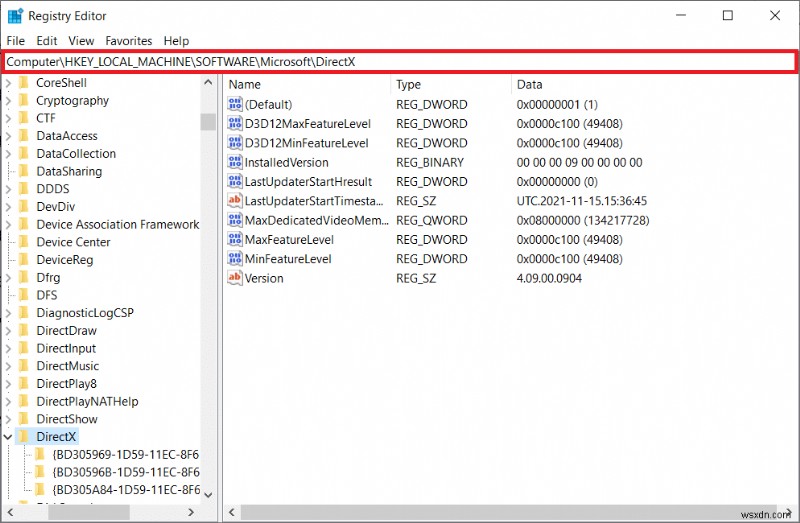Image resolution: width=800 pixels, height=523 pixels.
Task: Select the DirectMusic key
Action: 68,366
